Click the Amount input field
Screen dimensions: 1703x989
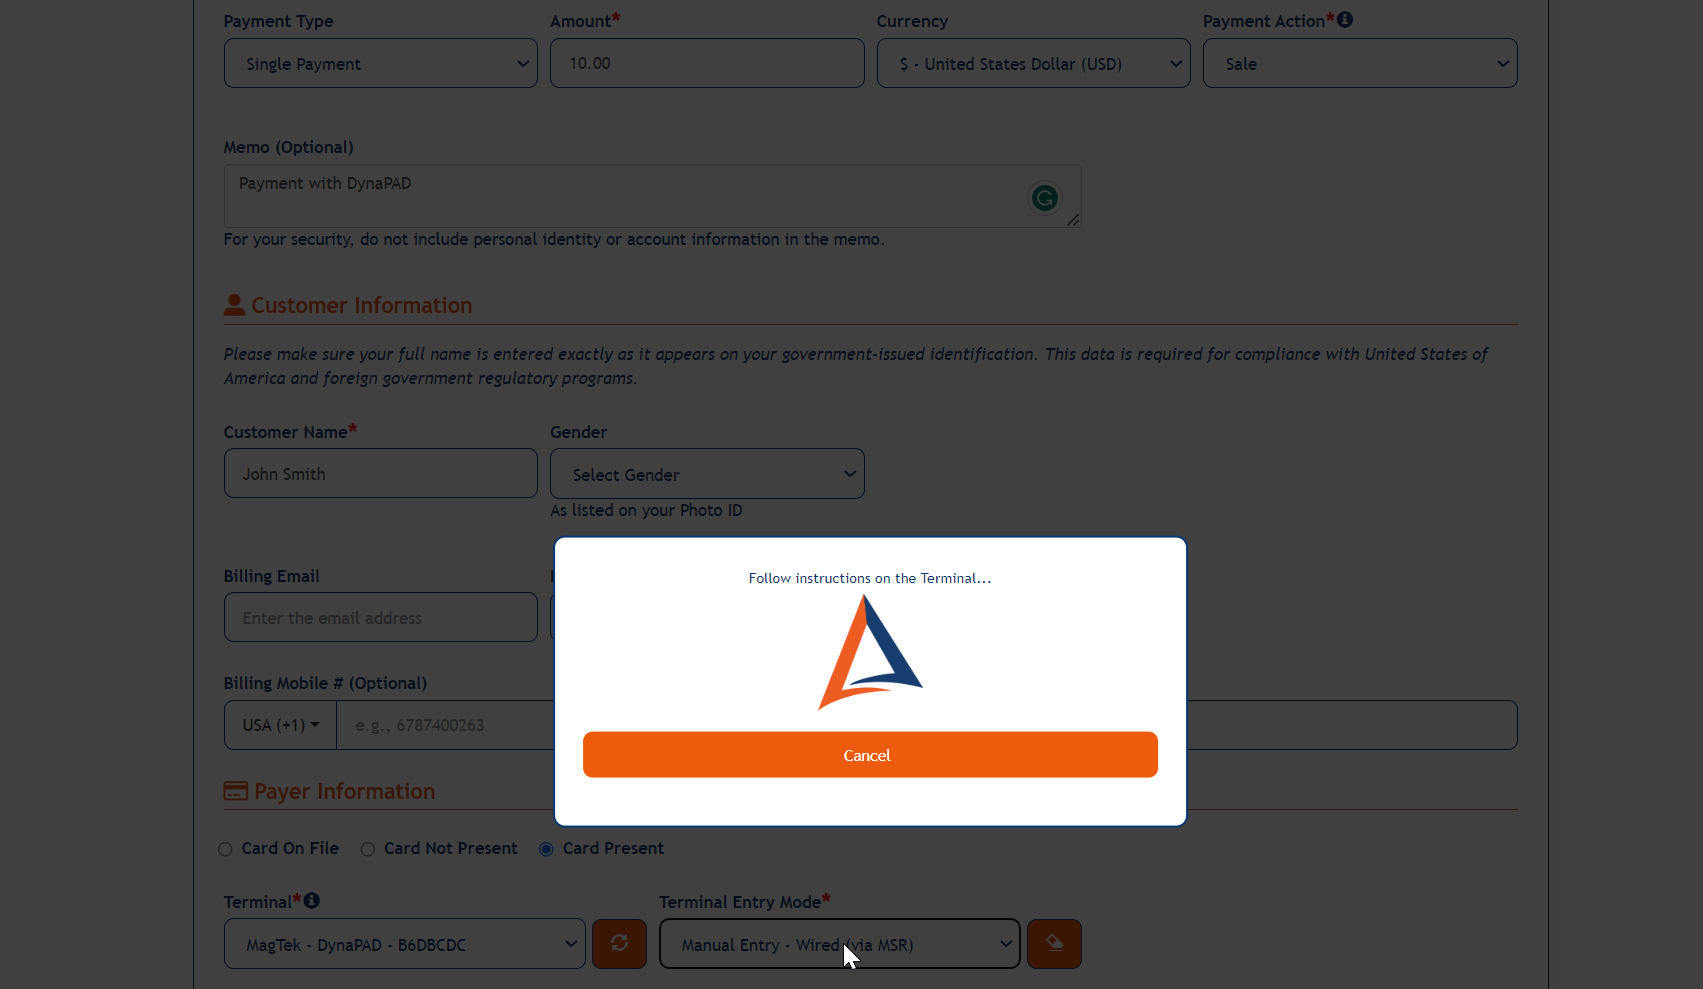[707, 63]
